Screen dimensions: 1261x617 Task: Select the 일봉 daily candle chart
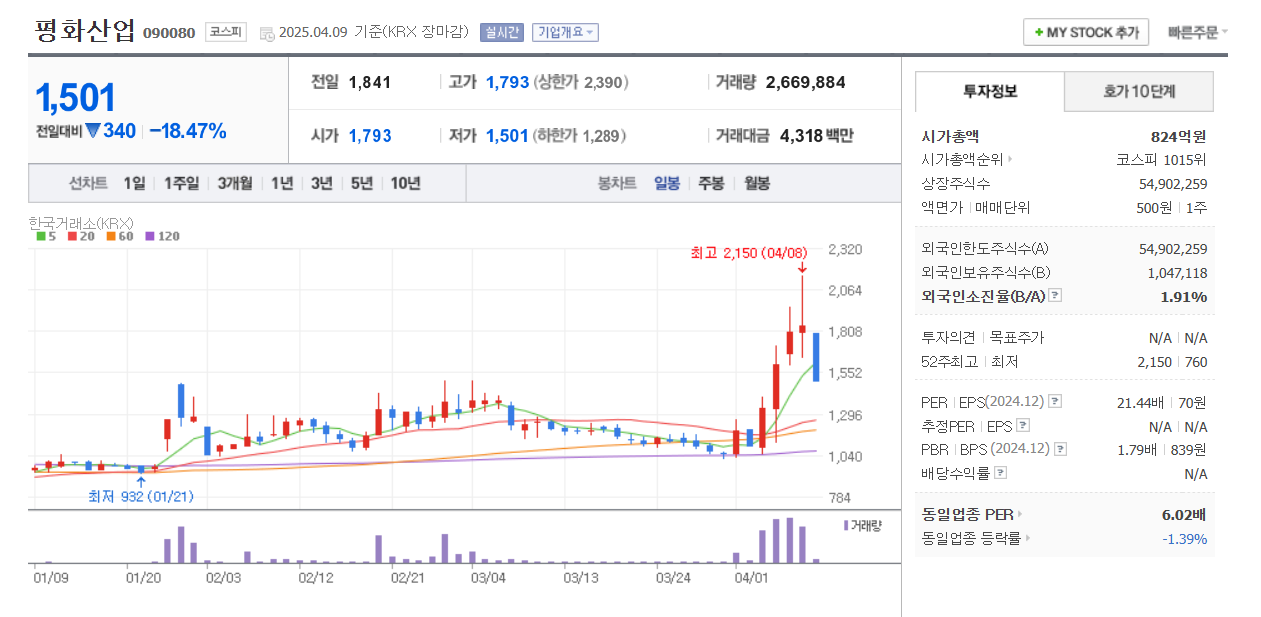click(x=667, y=183)
